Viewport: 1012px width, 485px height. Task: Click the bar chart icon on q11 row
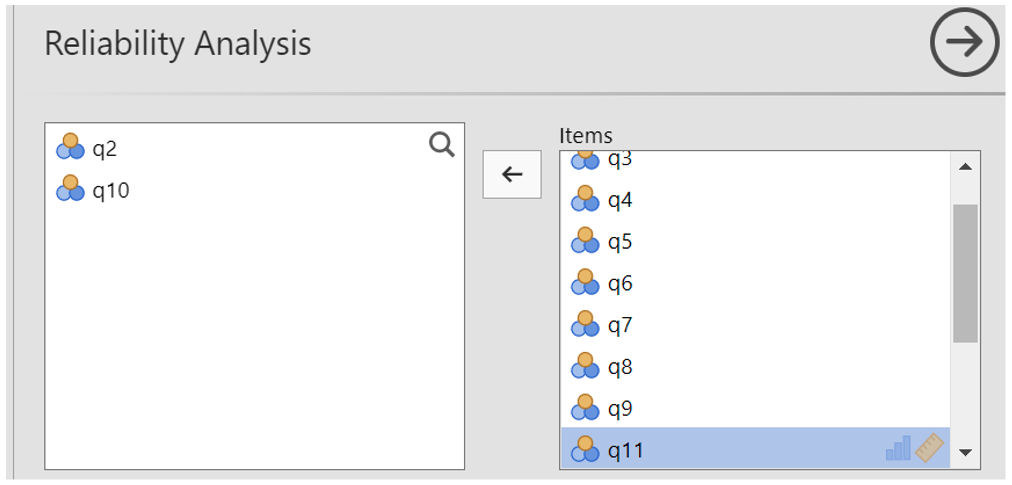coord(898,449)
